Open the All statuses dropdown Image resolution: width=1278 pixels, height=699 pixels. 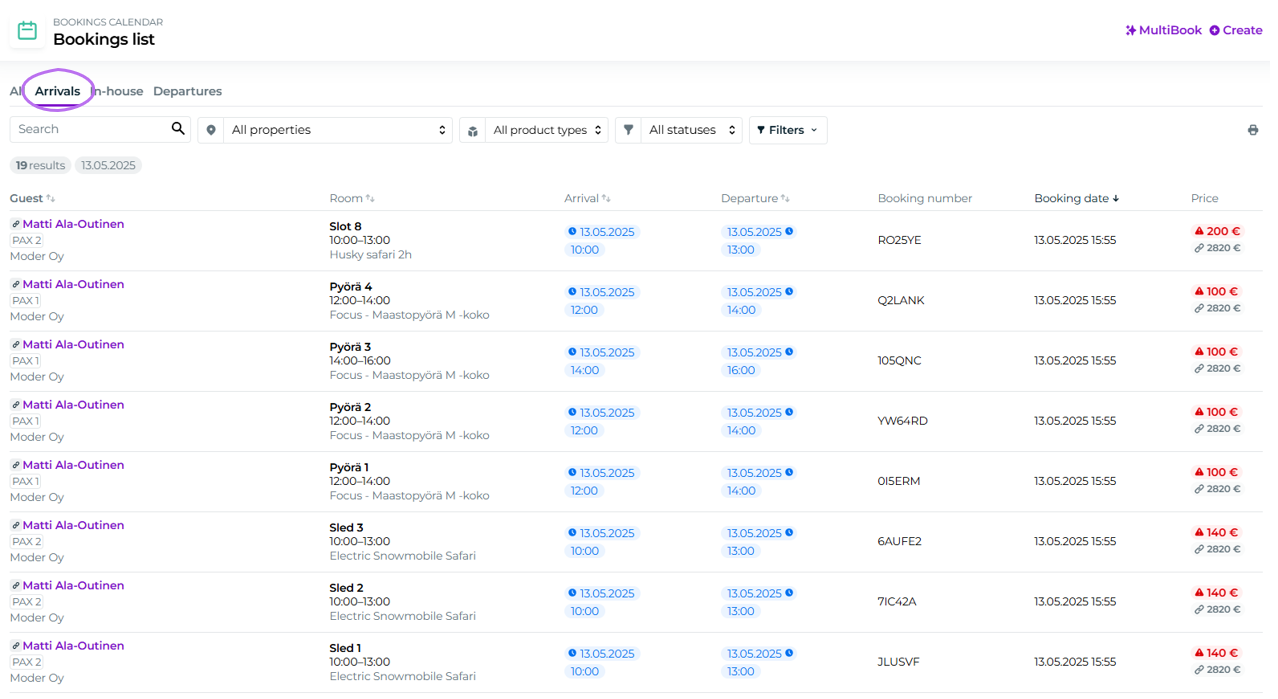[x=692, y=130]
